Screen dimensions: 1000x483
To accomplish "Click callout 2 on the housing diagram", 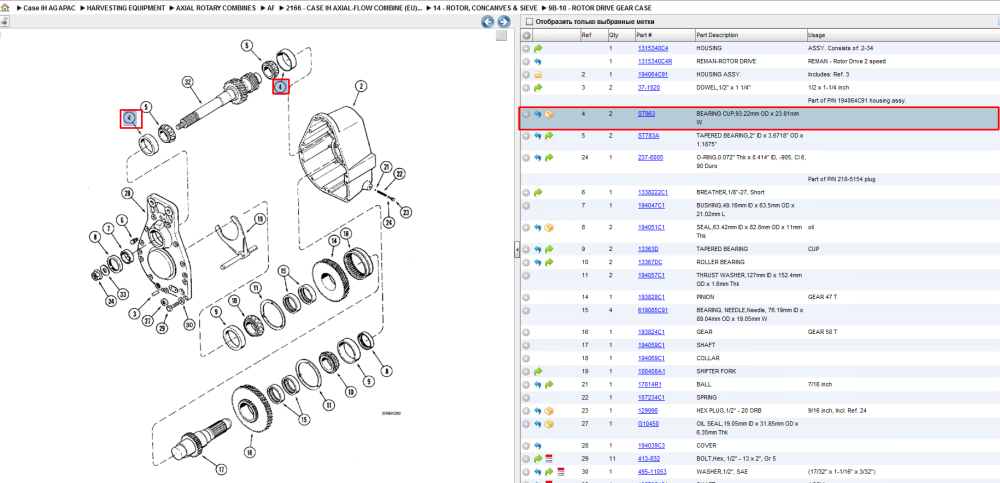I will click(x=360, y=86).
